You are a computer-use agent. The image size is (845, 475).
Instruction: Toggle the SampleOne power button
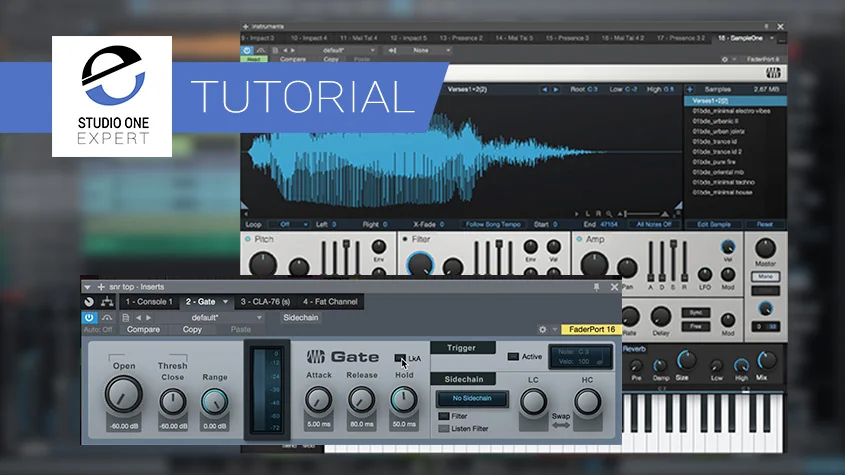[x=247, y=50]
